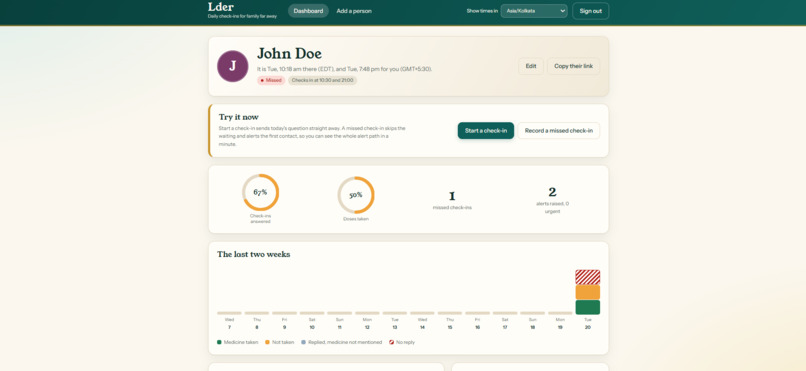Viewport: 806px width, 371px height.
Task: Click the Edit button
Action: (x=531, y=66)
